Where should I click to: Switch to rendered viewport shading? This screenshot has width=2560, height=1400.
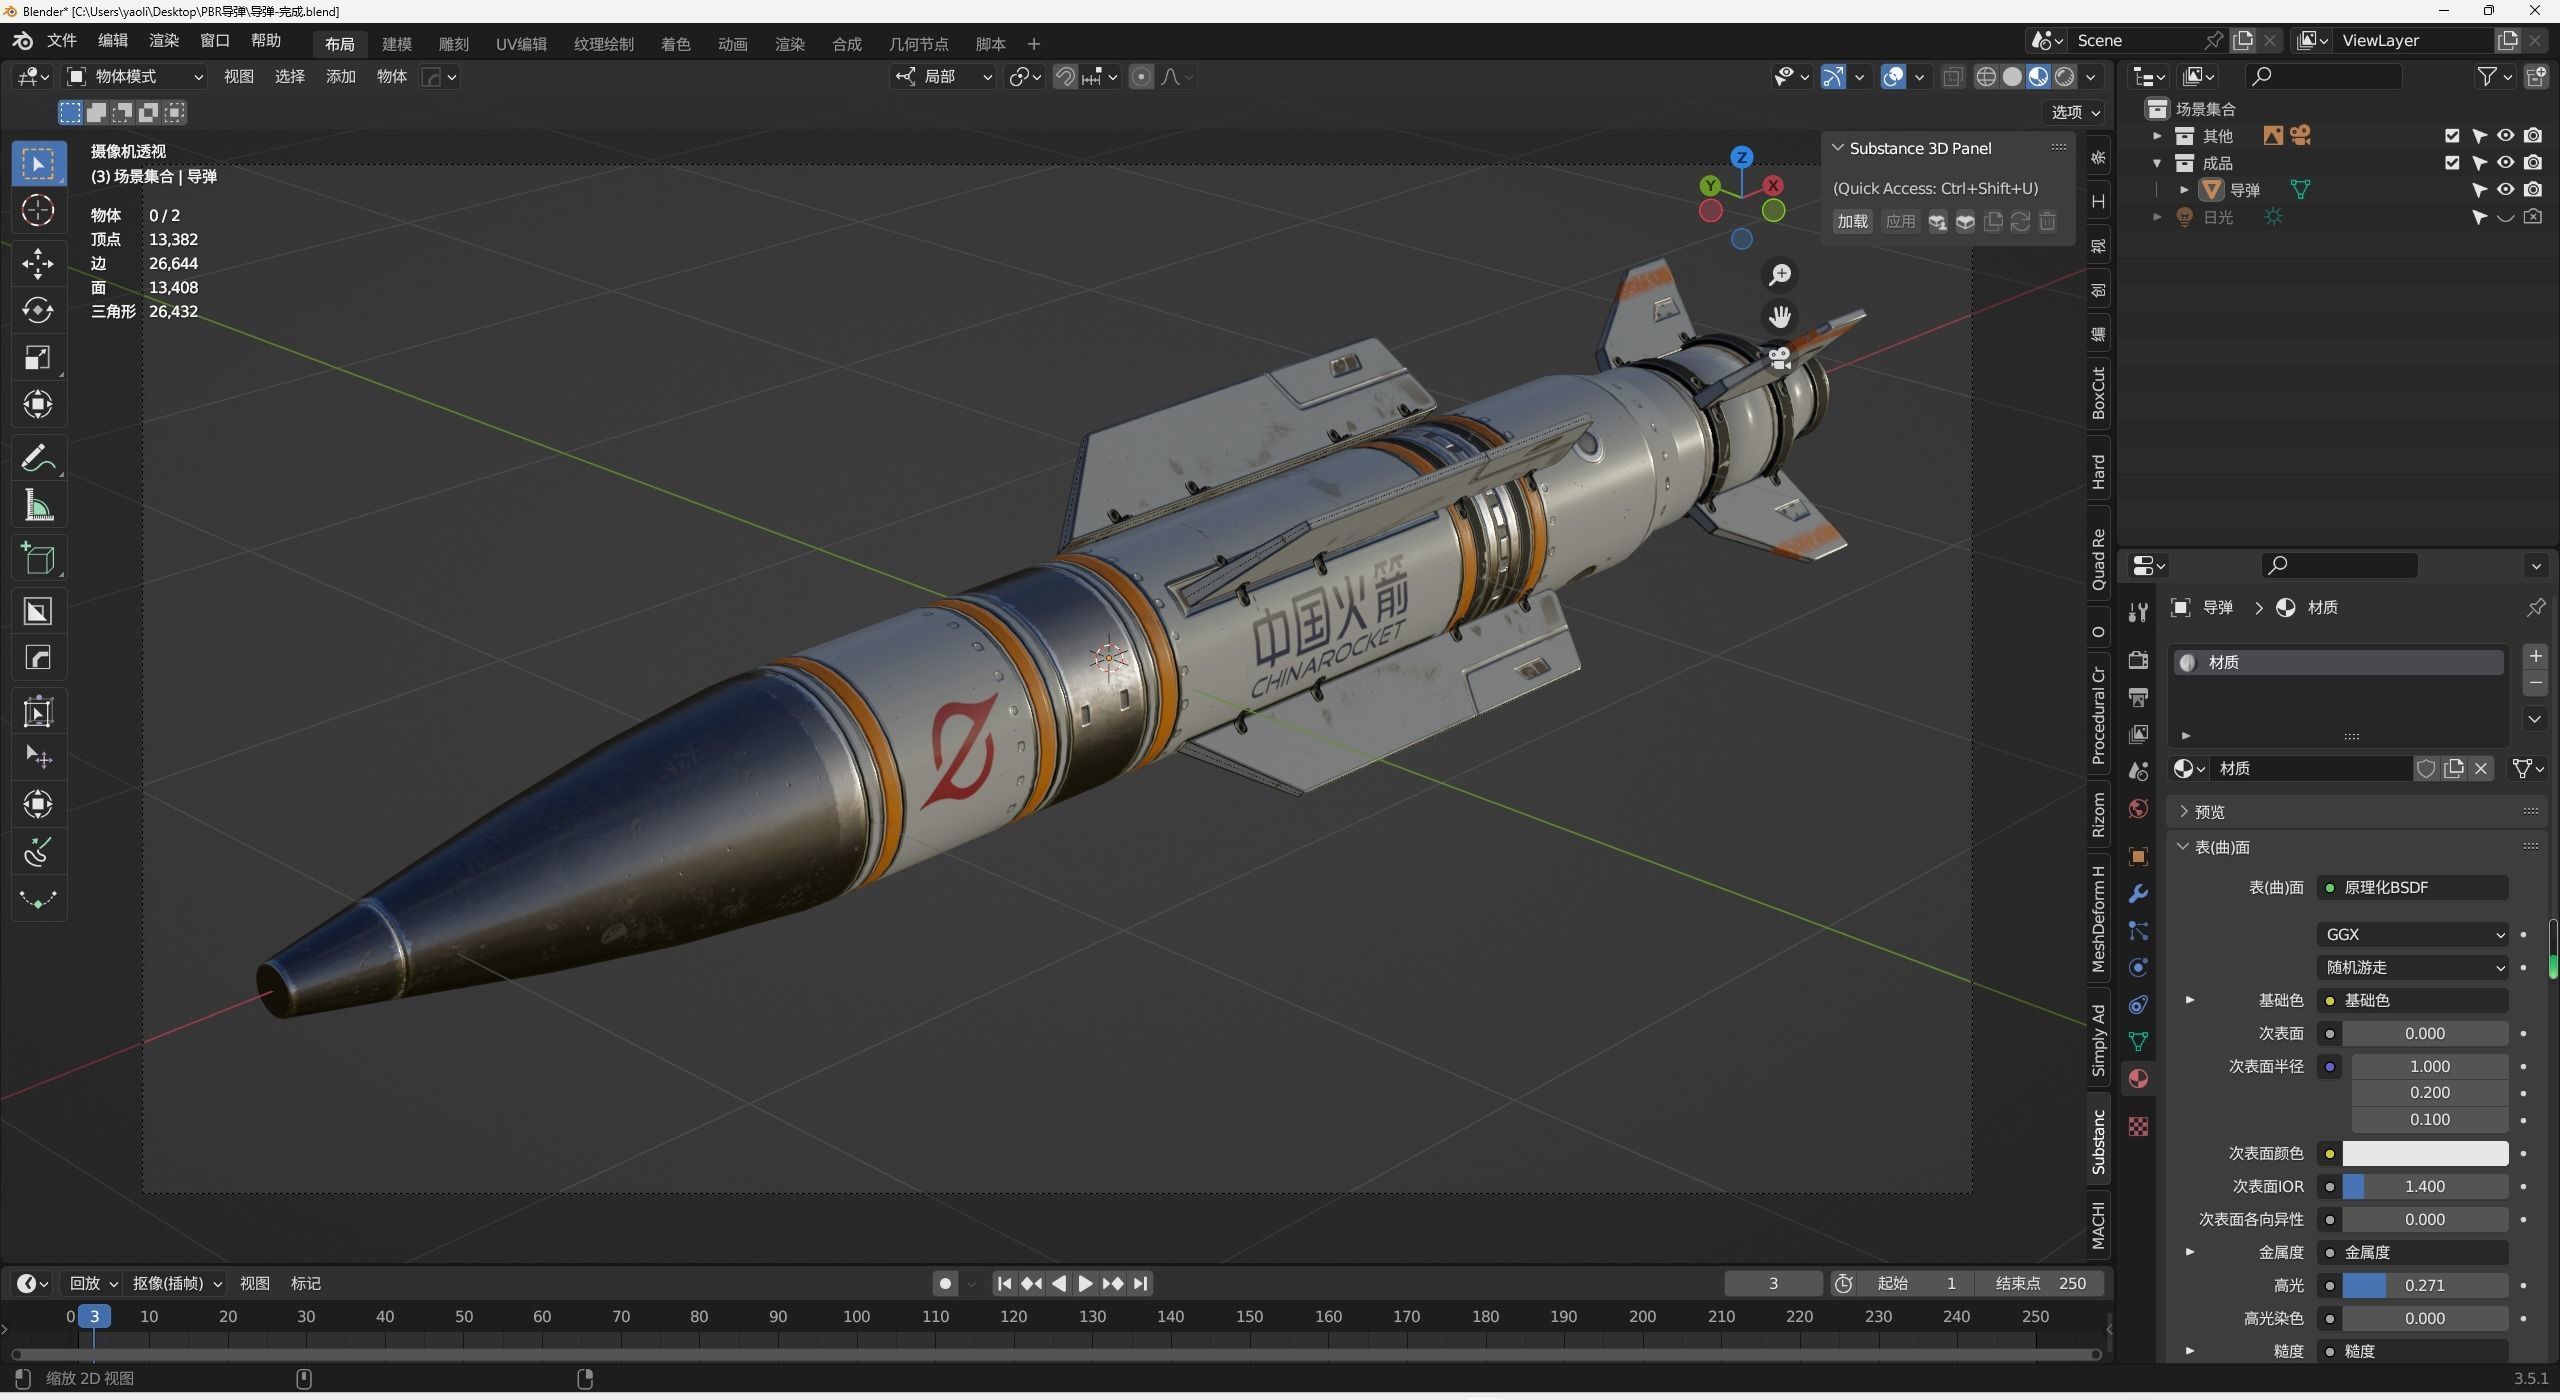[x=2064, y=77]
